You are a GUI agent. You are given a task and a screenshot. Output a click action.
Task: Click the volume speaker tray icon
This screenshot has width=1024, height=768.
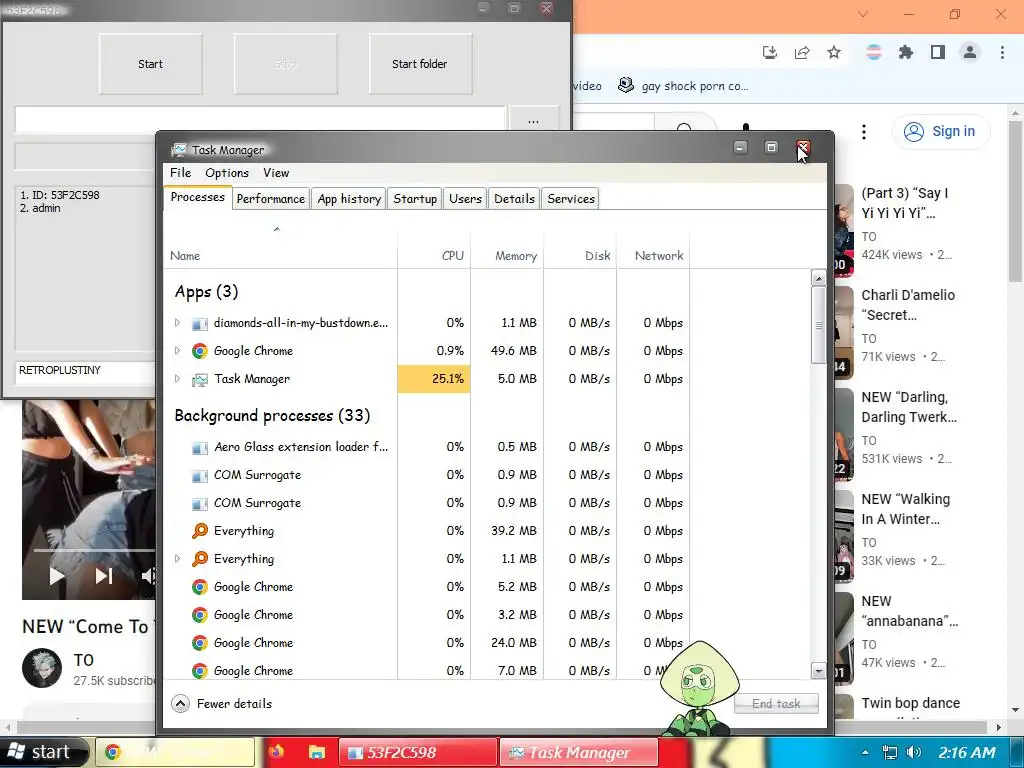pyautogui.click(x=914, y=752)
